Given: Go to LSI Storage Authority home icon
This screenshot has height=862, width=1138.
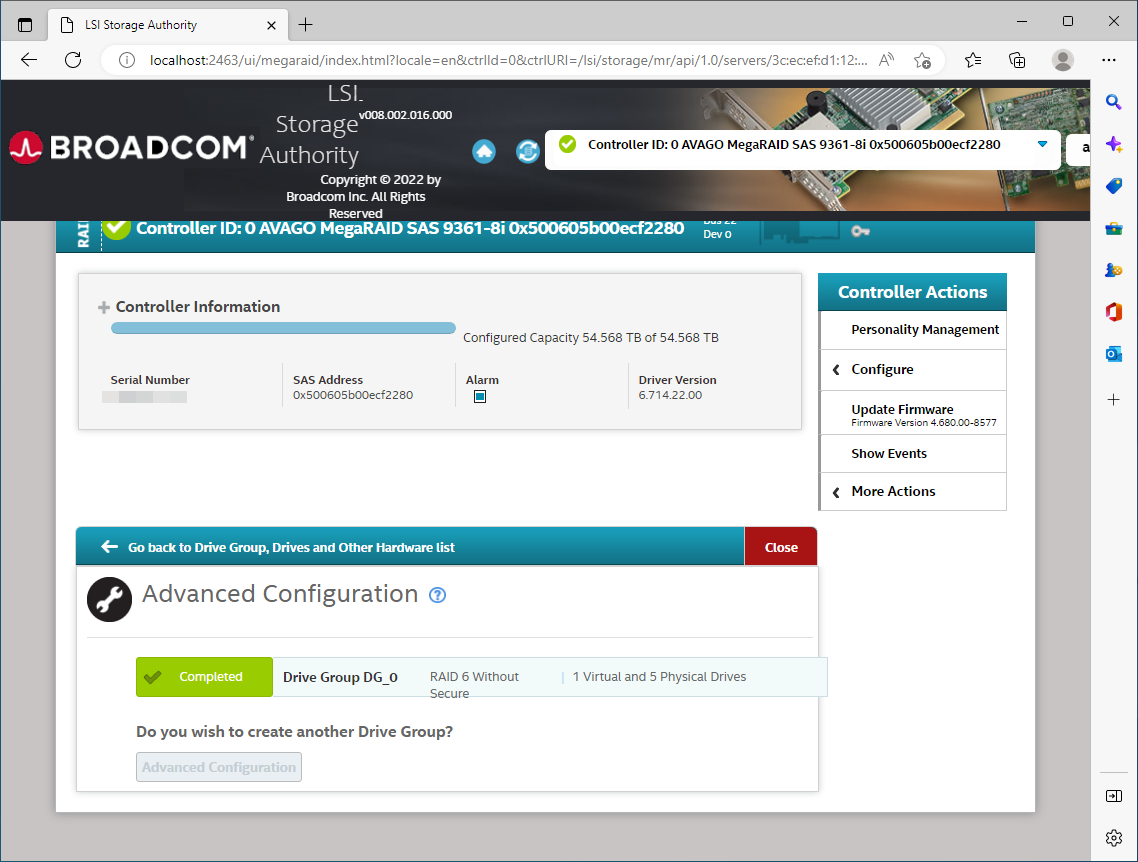Looking at the screenshot, I should pyautogui.click(x=484, y=151).
